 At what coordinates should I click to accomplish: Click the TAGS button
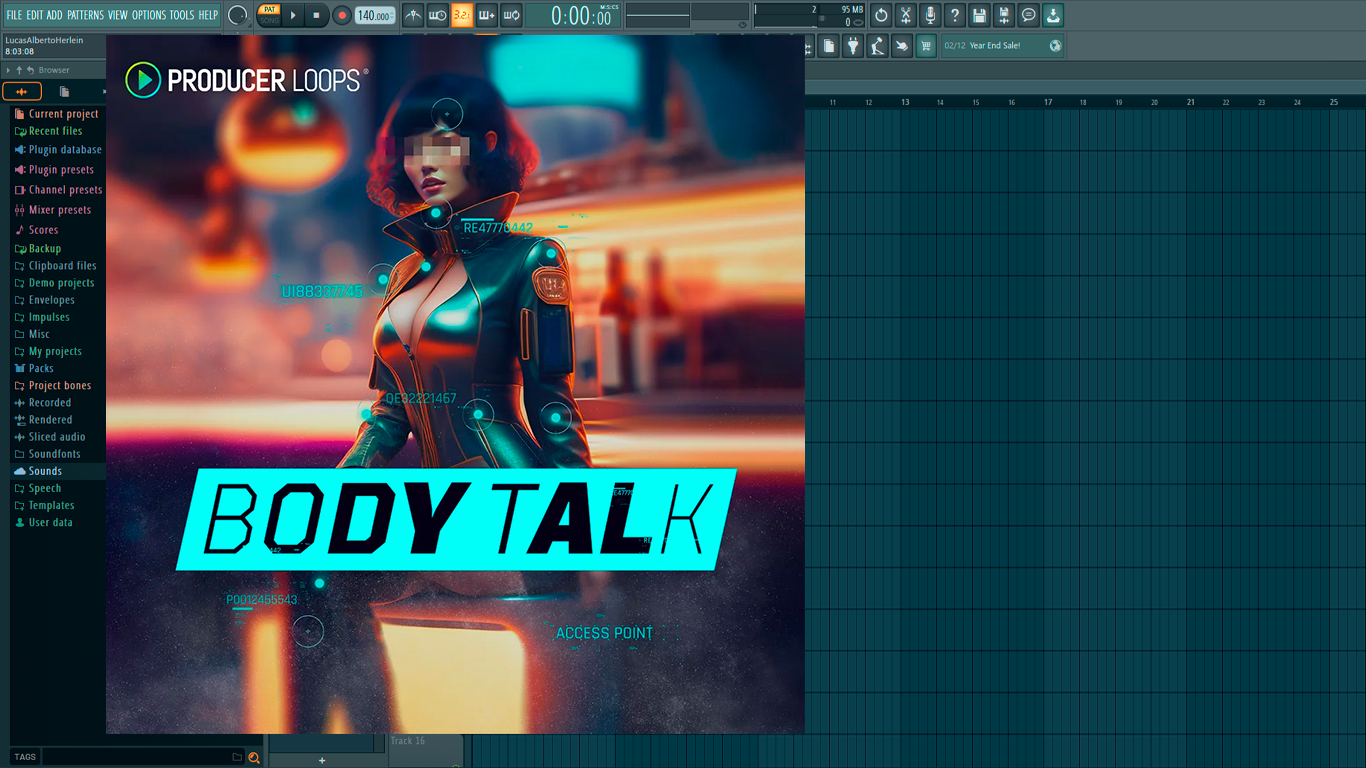click(25, 757)
